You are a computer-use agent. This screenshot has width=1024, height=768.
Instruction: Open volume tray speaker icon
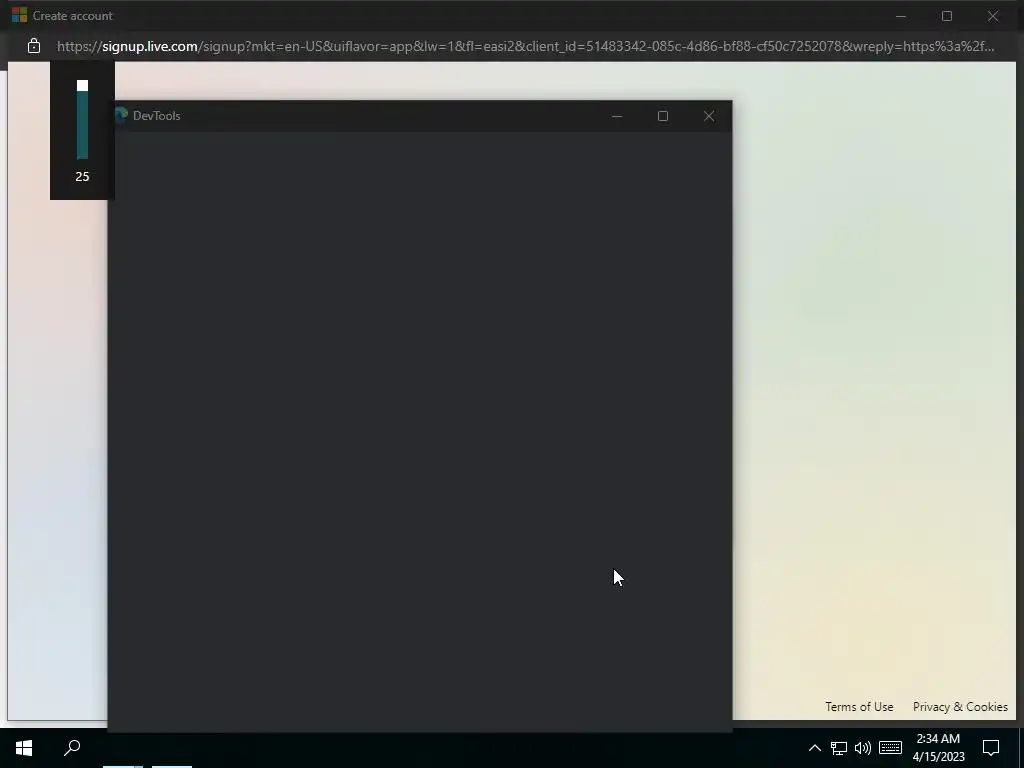pyautogui.click(x=863, y=748)
